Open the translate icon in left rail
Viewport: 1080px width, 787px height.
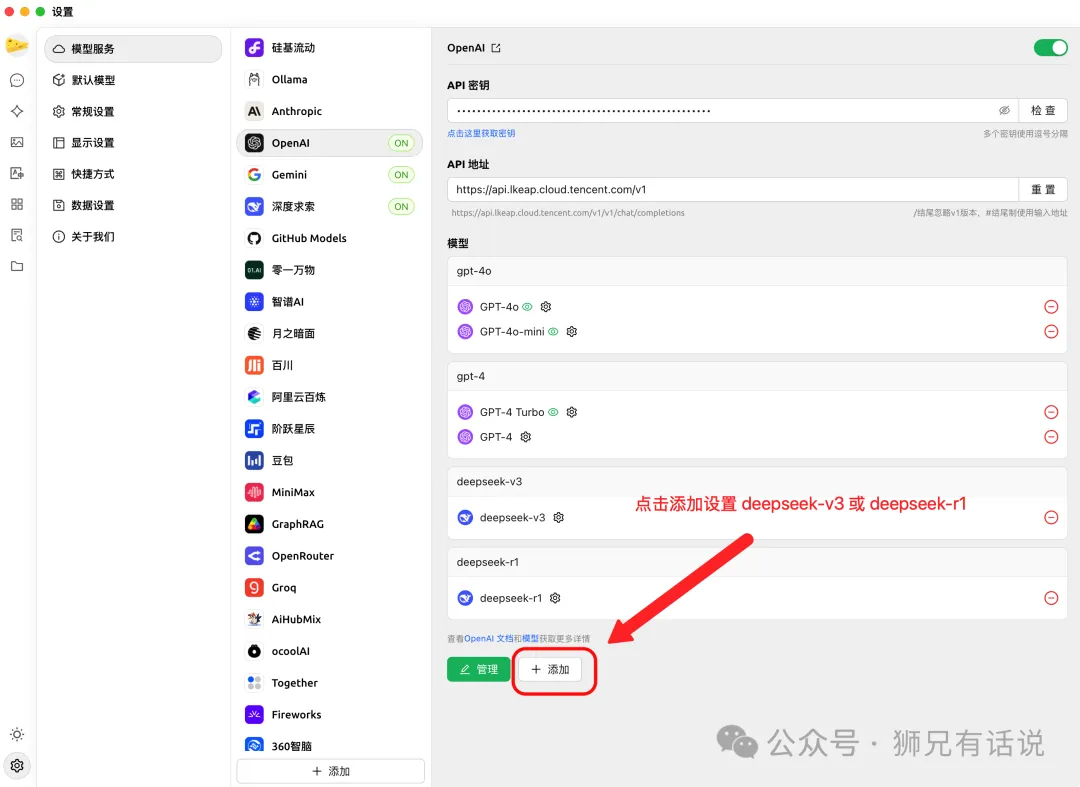[x=17, y=174]
